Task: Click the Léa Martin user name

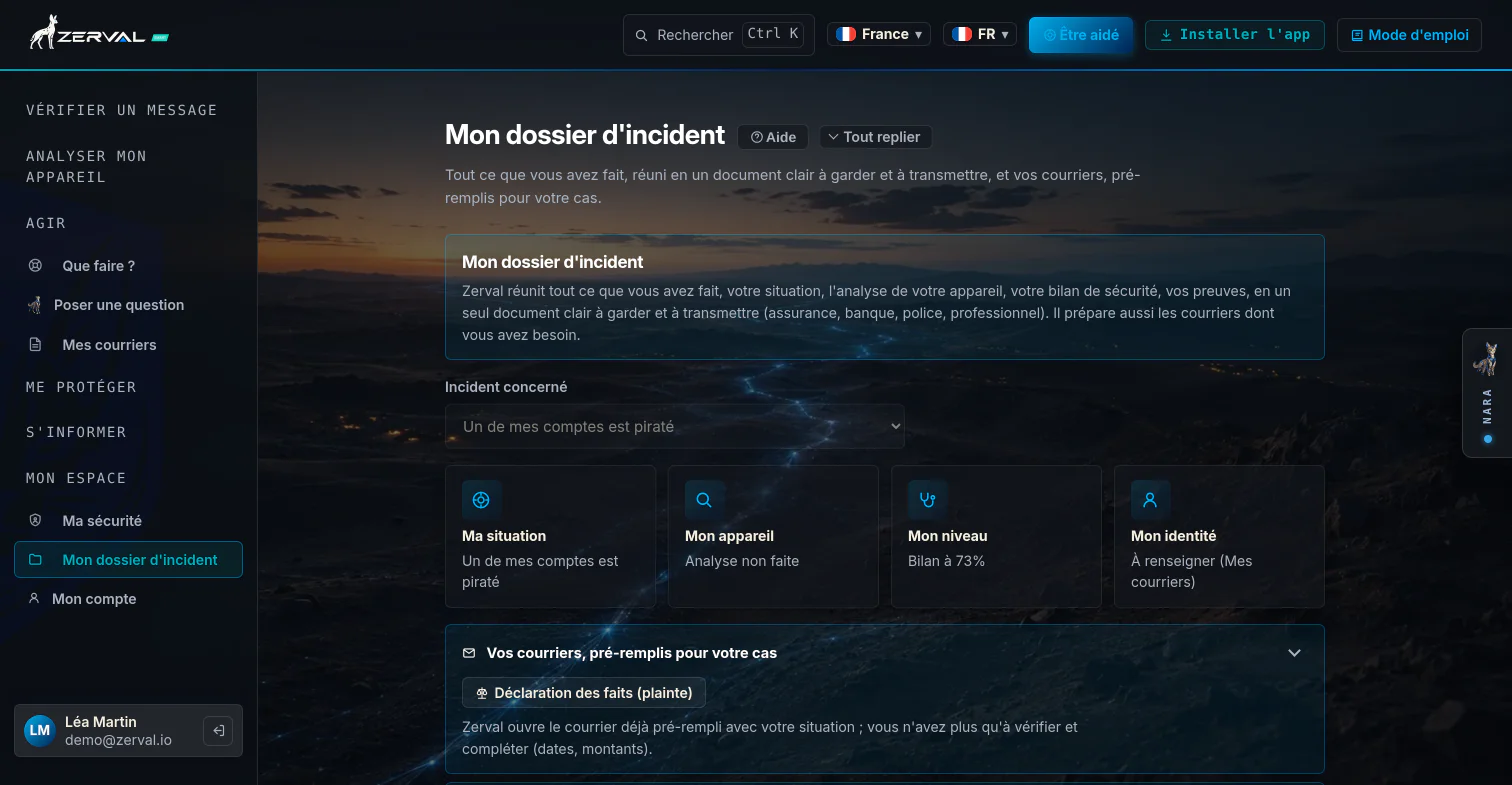Action: pos(101,722)
